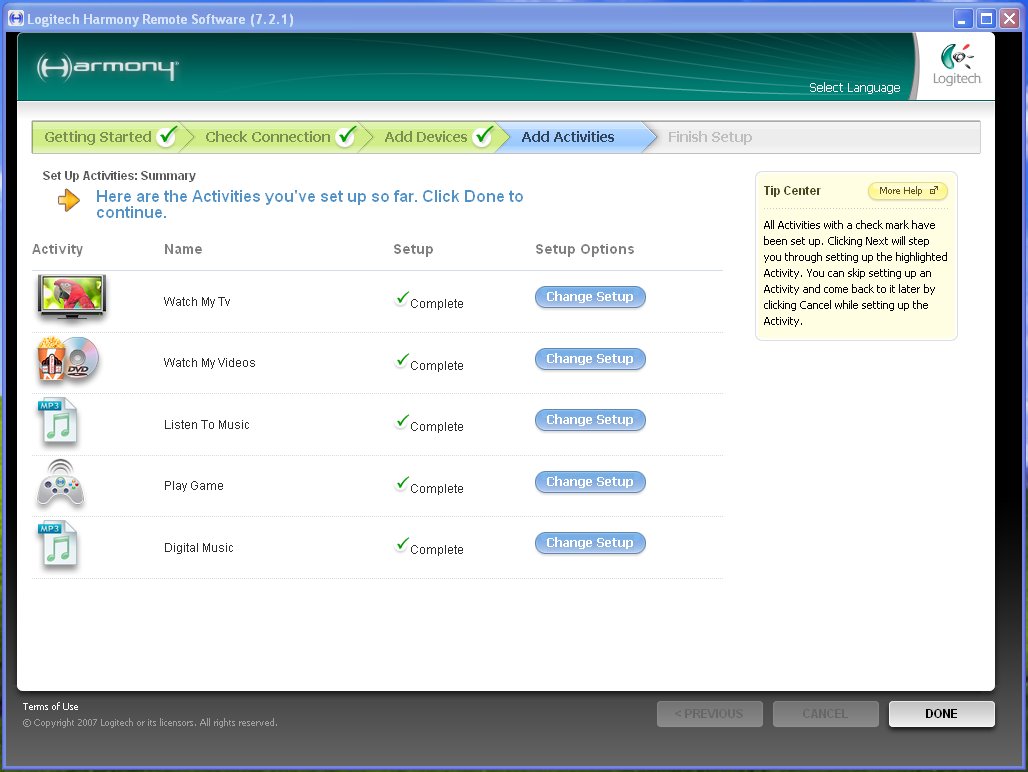Click the green check mark on Add Devices
Image resolution: width=1028 pixels, height=772 pixels.
point(483,136)
